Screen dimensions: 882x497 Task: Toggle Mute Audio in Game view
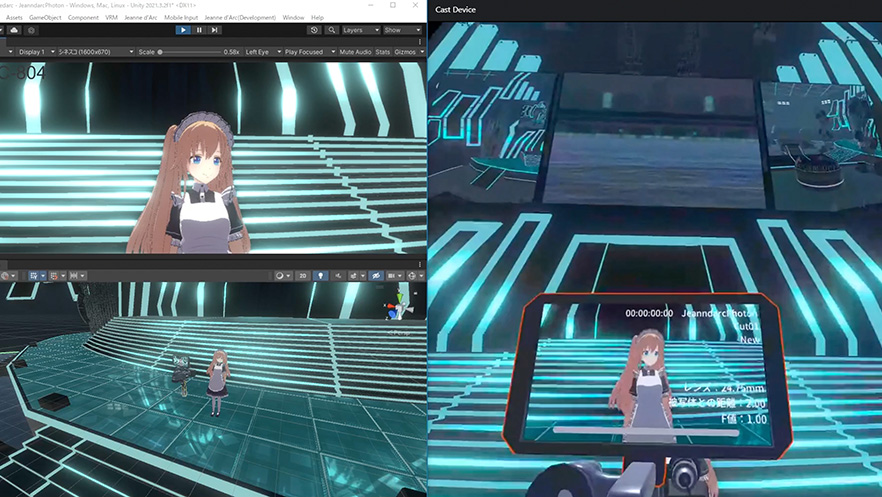click(354, 51)
